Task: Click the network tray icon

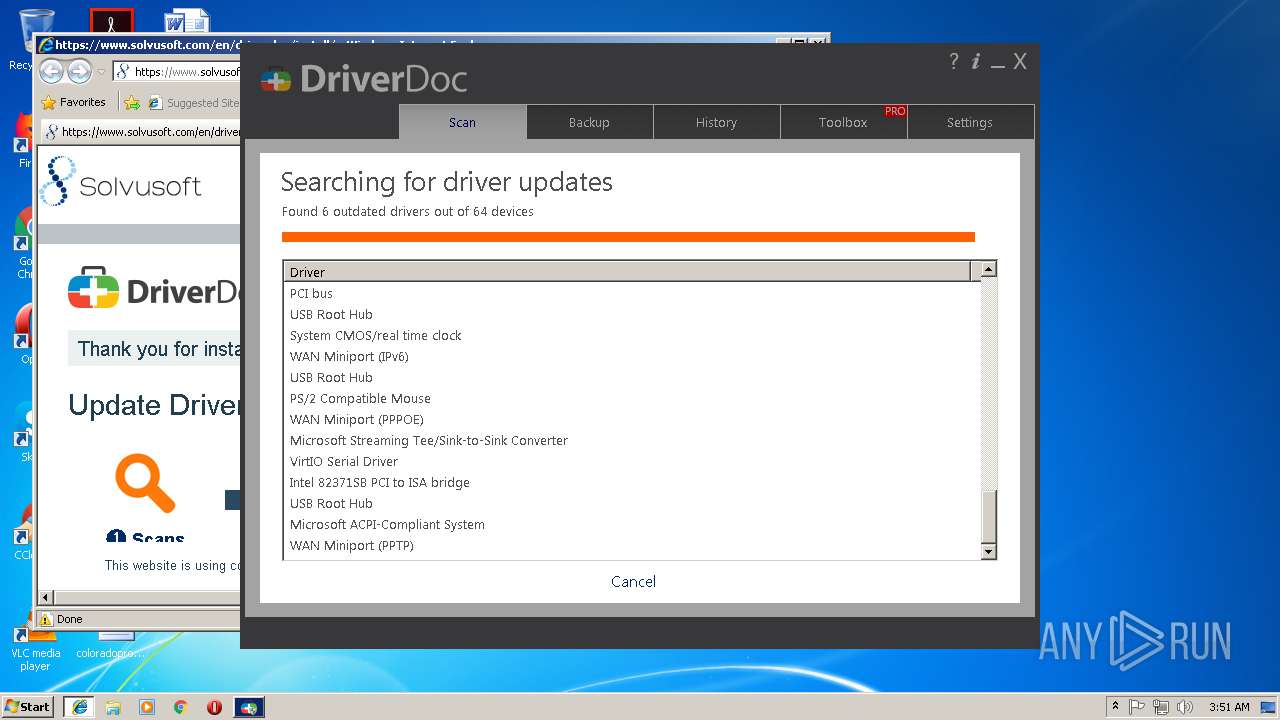Action: (x=1161, y=707)
